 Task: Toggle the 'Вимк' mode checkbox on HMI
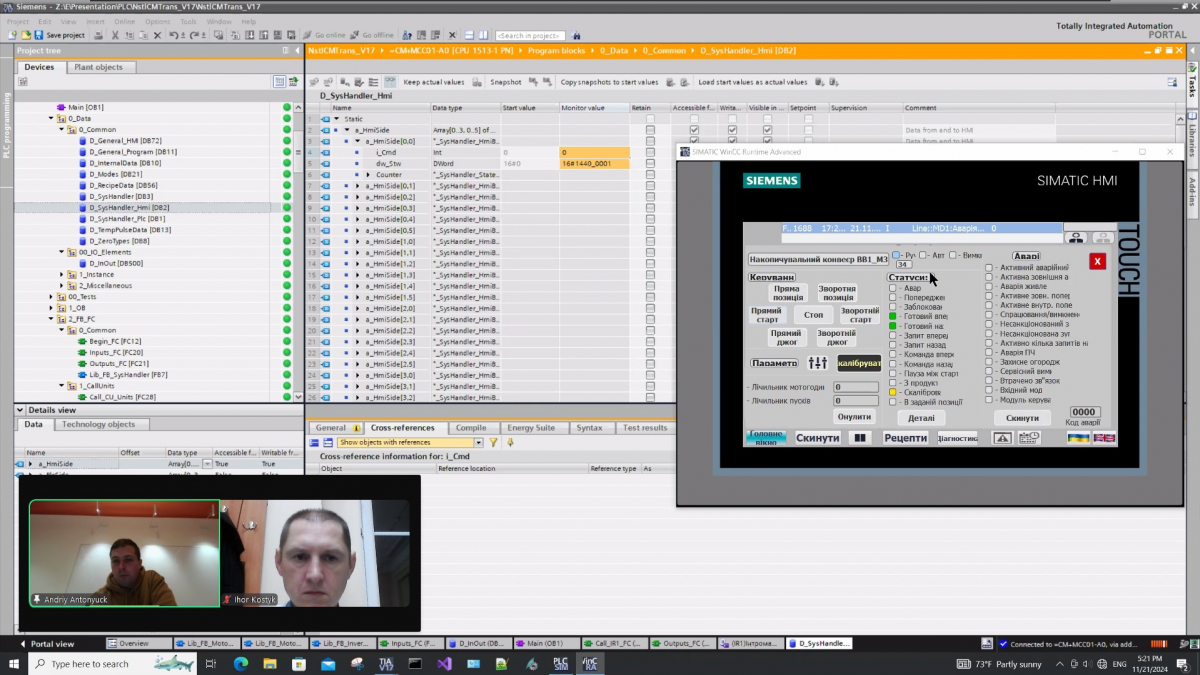coord(953,255)
